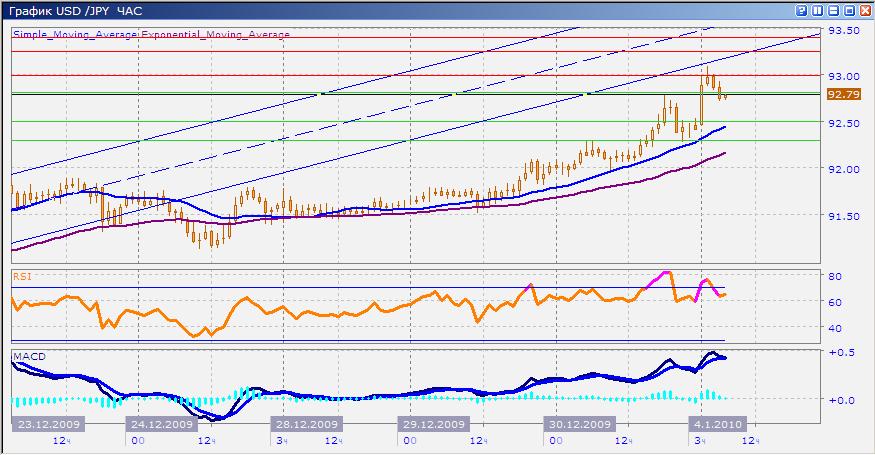This screenshot has height=455, width=875.
Task: Click the orange 92.79 current price tag
Action: coord(844,94)
